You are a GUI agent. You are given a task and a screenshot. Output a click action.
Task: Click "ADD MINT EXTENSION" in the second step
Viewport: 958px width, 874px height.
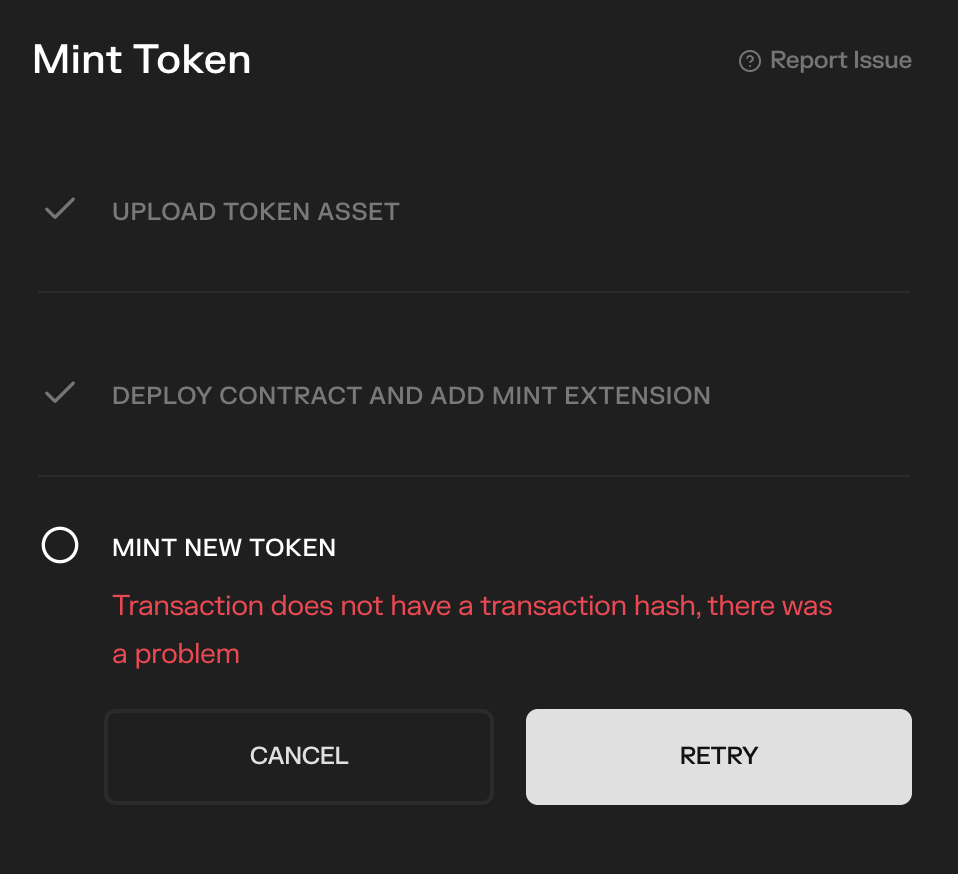(x=571, y=395)
